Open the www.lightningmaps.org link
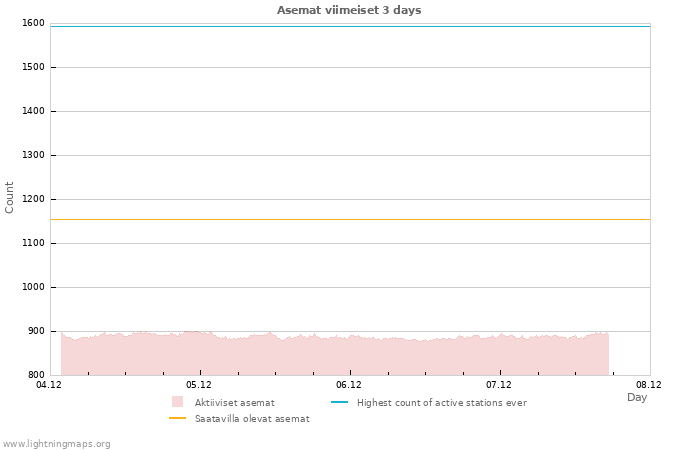The height and width of the screenshot is (450, 700). coord(57,443)
